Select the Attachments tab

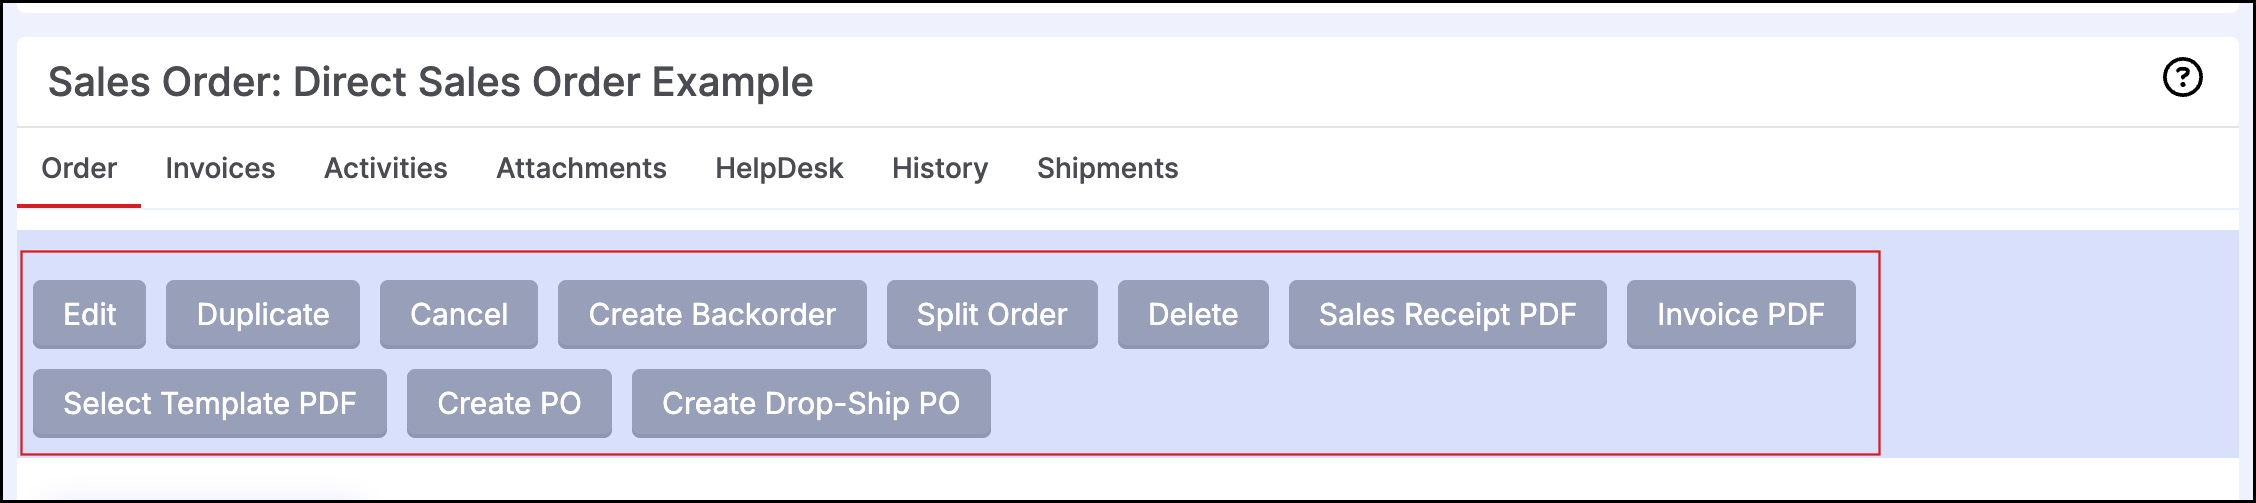tap(581, 168)
